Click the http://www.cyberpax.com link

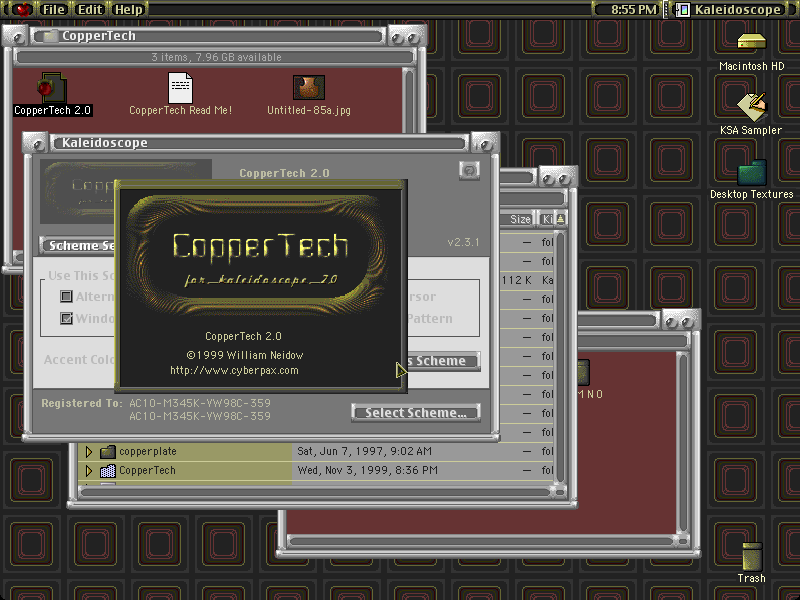[234, 370]
